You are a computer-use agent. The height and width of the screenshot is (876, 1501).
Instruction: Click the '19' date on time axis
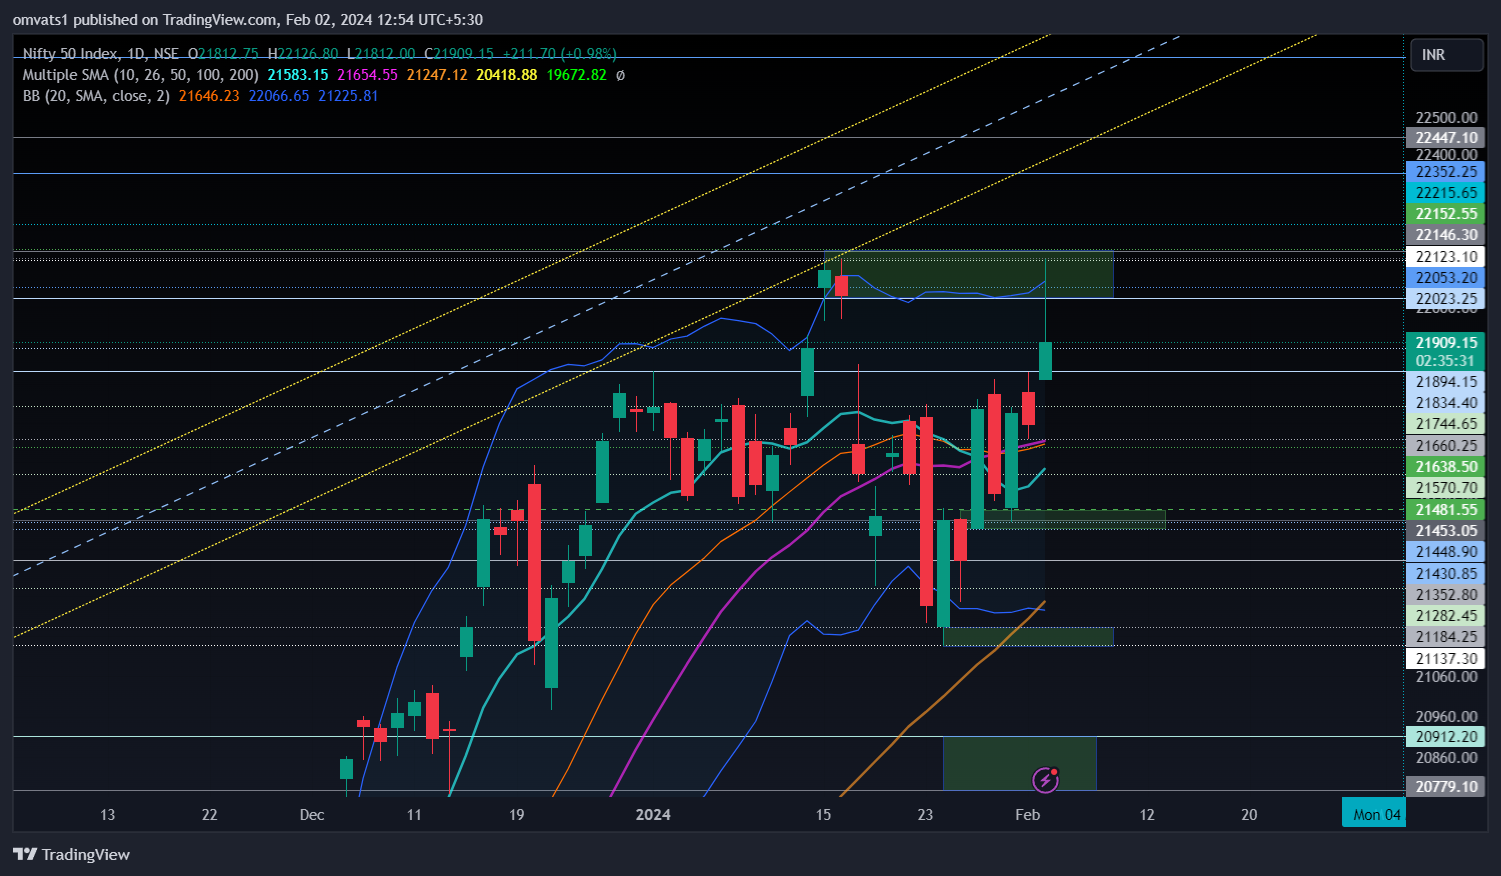pos(516,815)
